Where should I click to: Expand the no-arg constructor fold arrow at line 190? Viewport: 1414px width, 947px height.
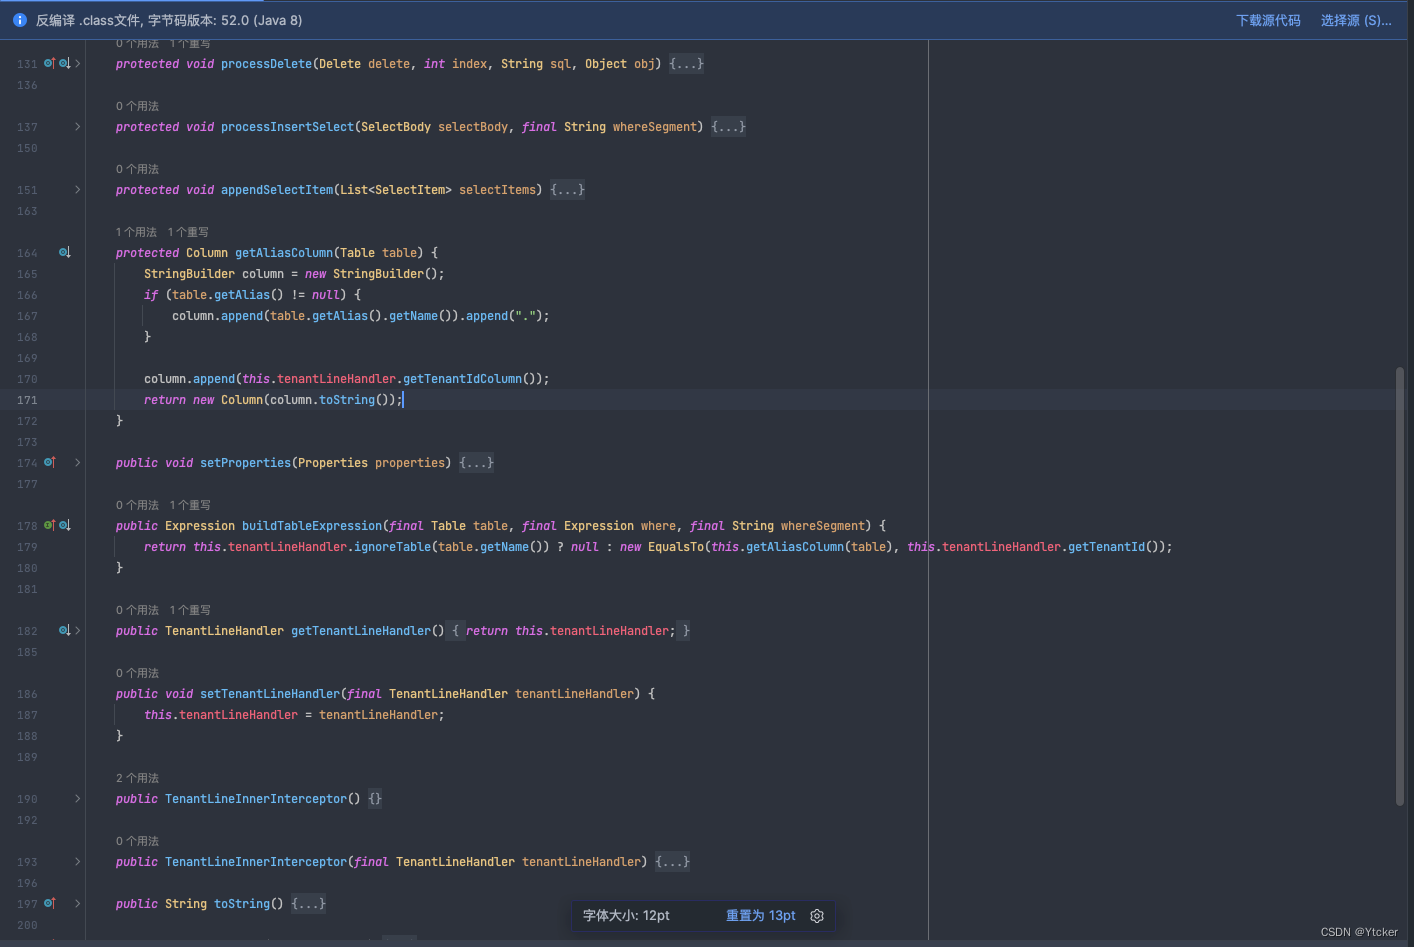click(x=78, y=798)
